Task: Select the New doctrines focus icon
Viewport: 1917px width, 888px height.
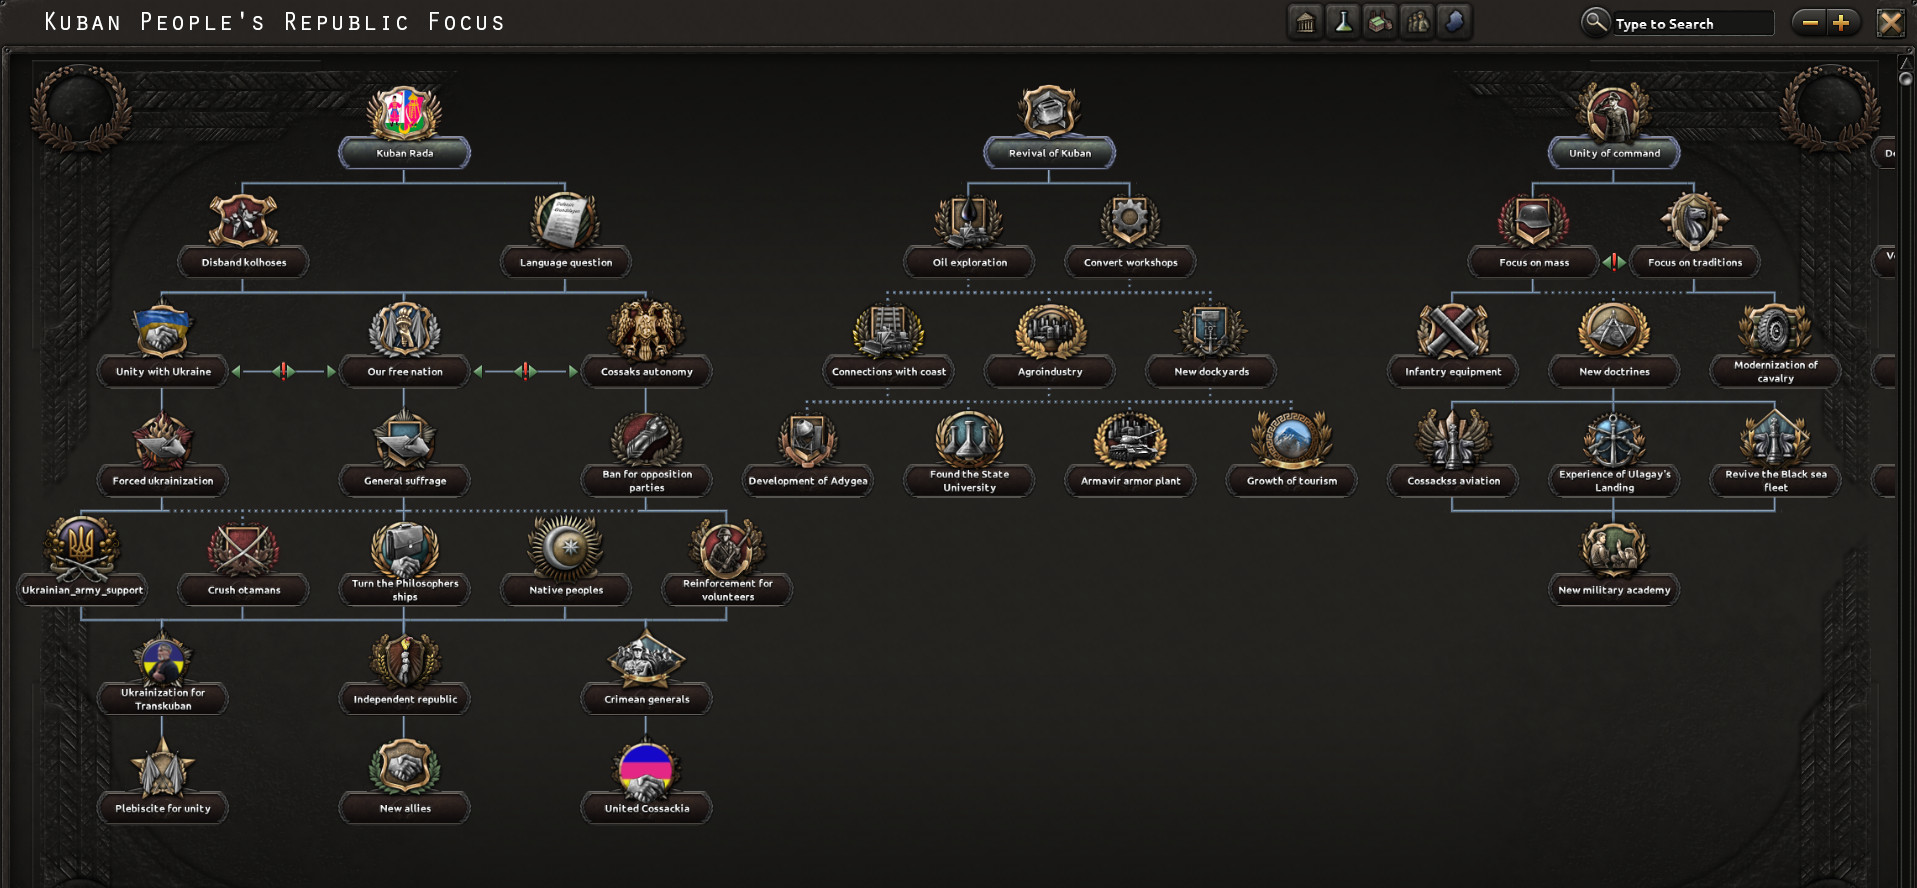Action: (1613, 330)
